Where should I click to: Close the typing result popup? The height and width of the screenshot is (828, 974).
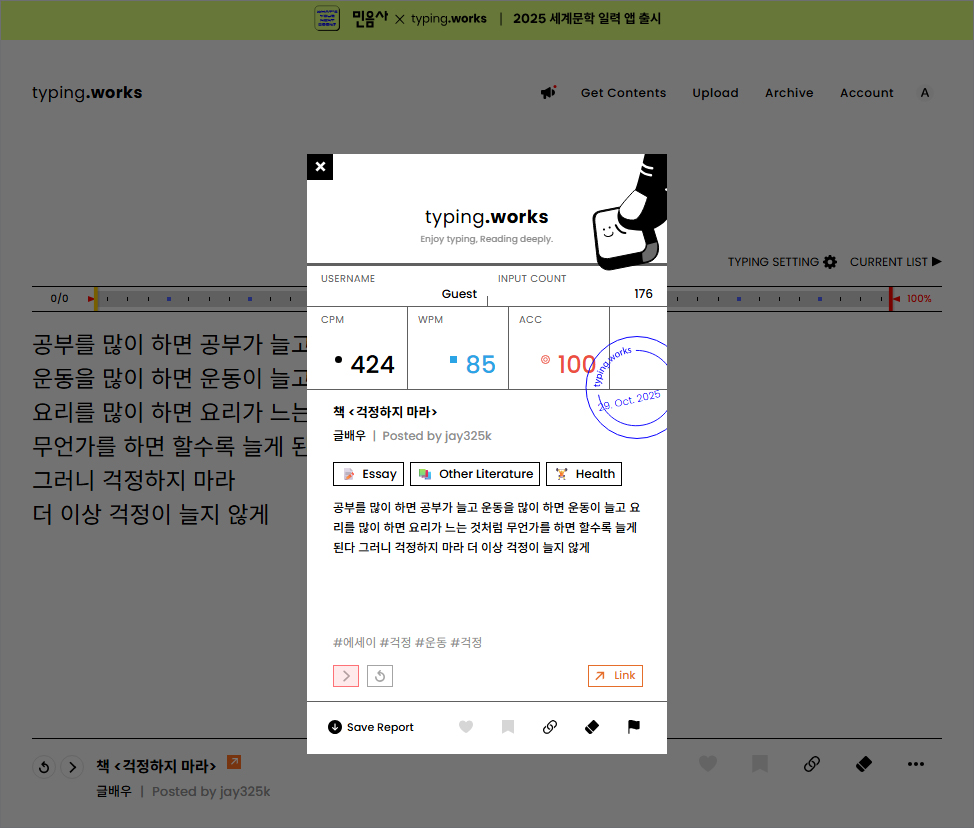pyautogui.click(x=320, y=167)
